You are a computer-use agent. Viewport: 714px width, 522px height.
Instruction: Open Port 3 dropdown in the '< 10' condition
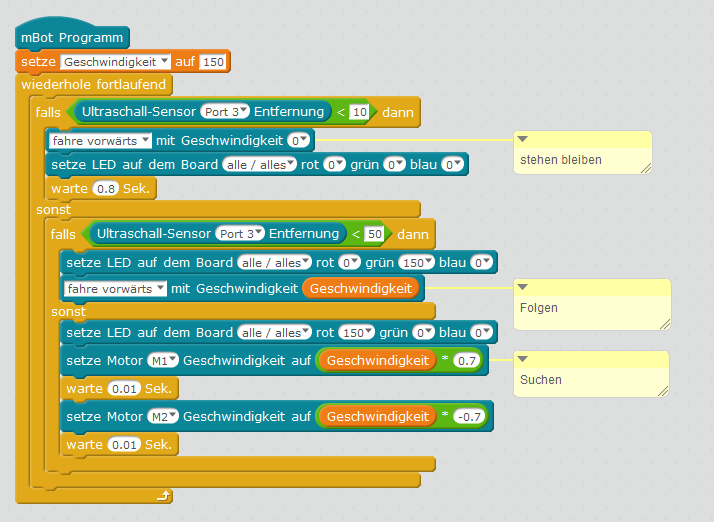coord(231,112)
